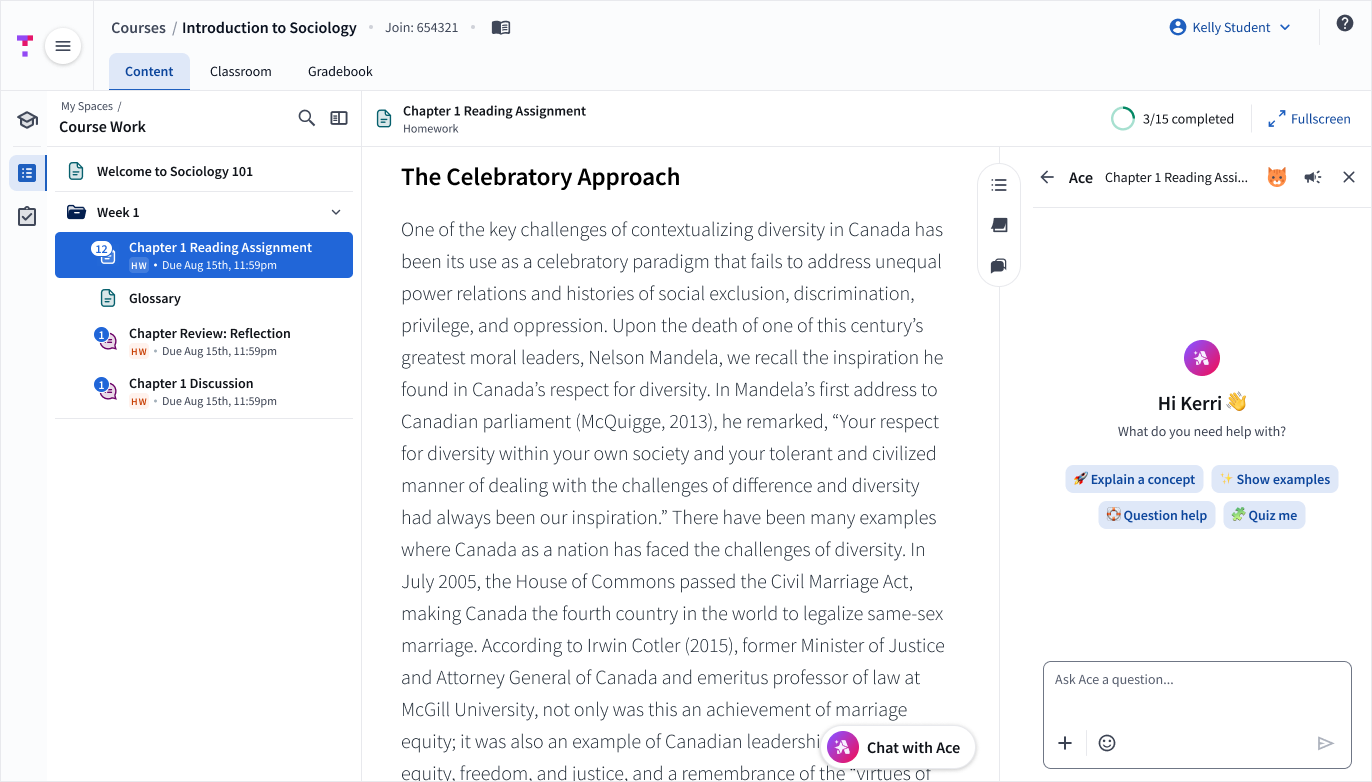Toggle the sidebar panel layout icon

click(339, 118)
